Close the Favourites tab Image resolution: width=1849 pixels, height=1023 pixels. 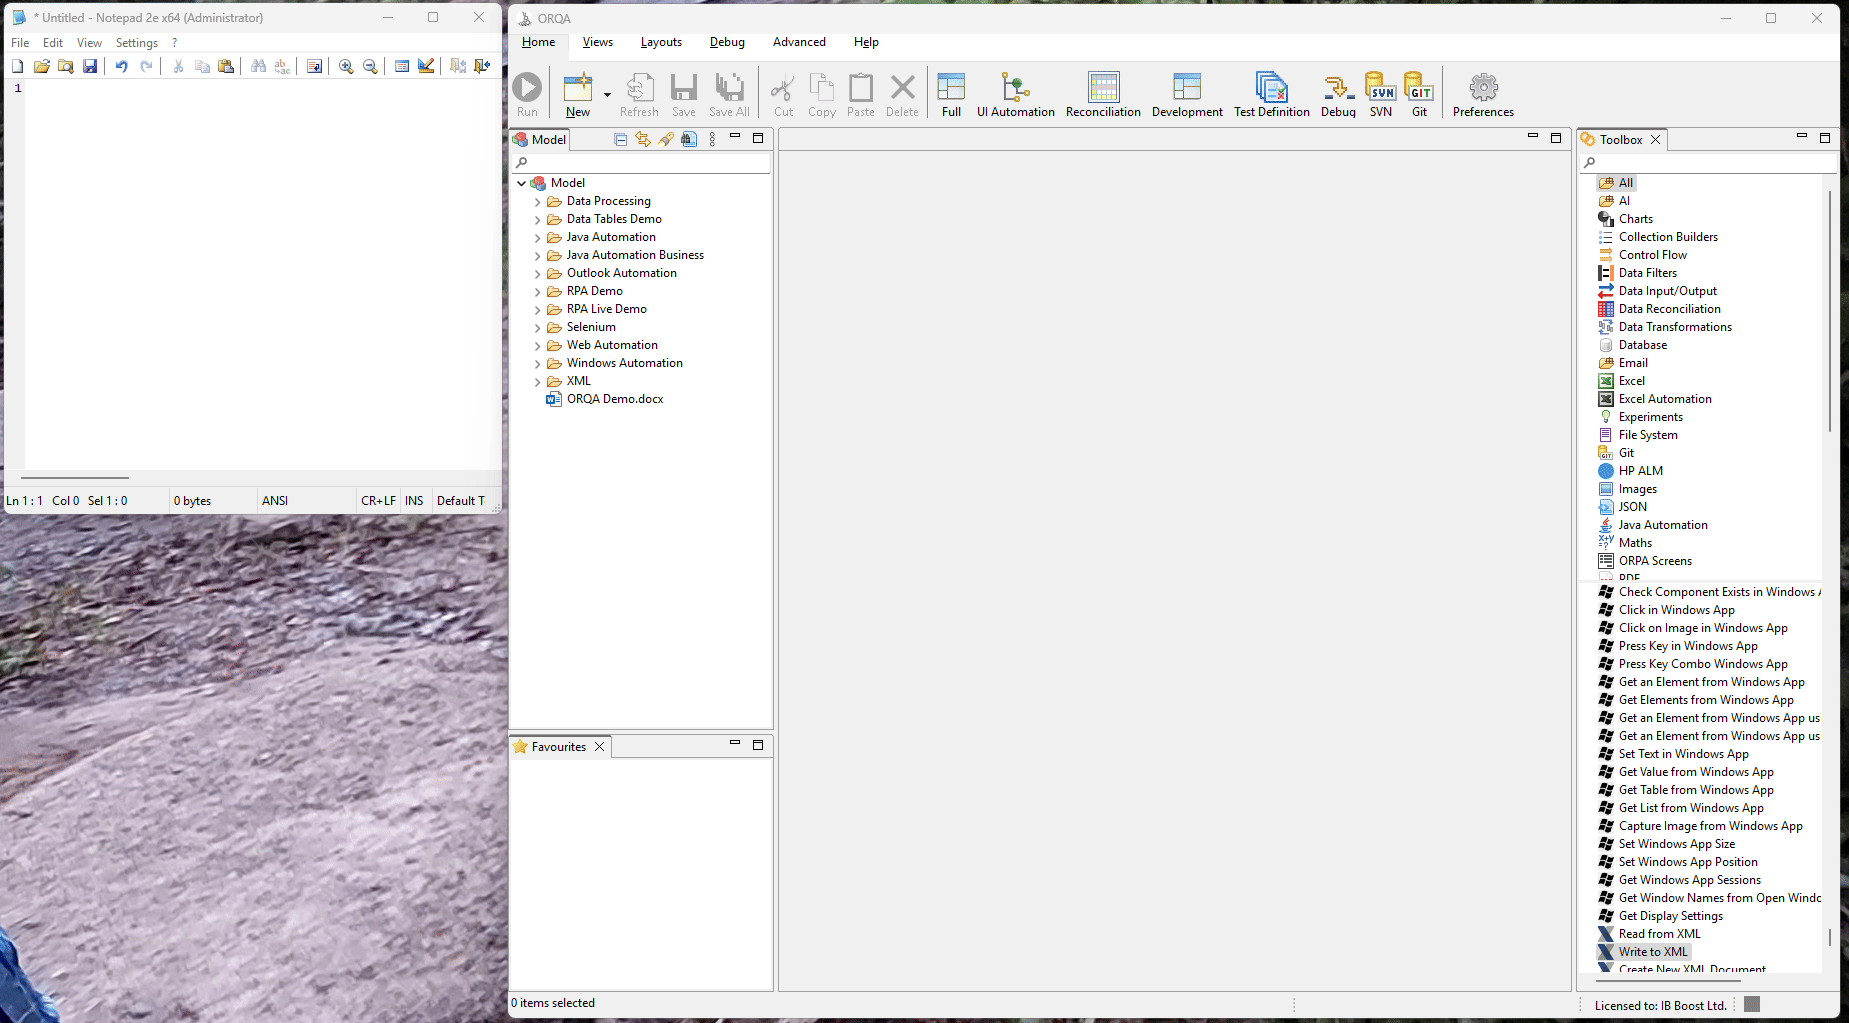point(599,747)
